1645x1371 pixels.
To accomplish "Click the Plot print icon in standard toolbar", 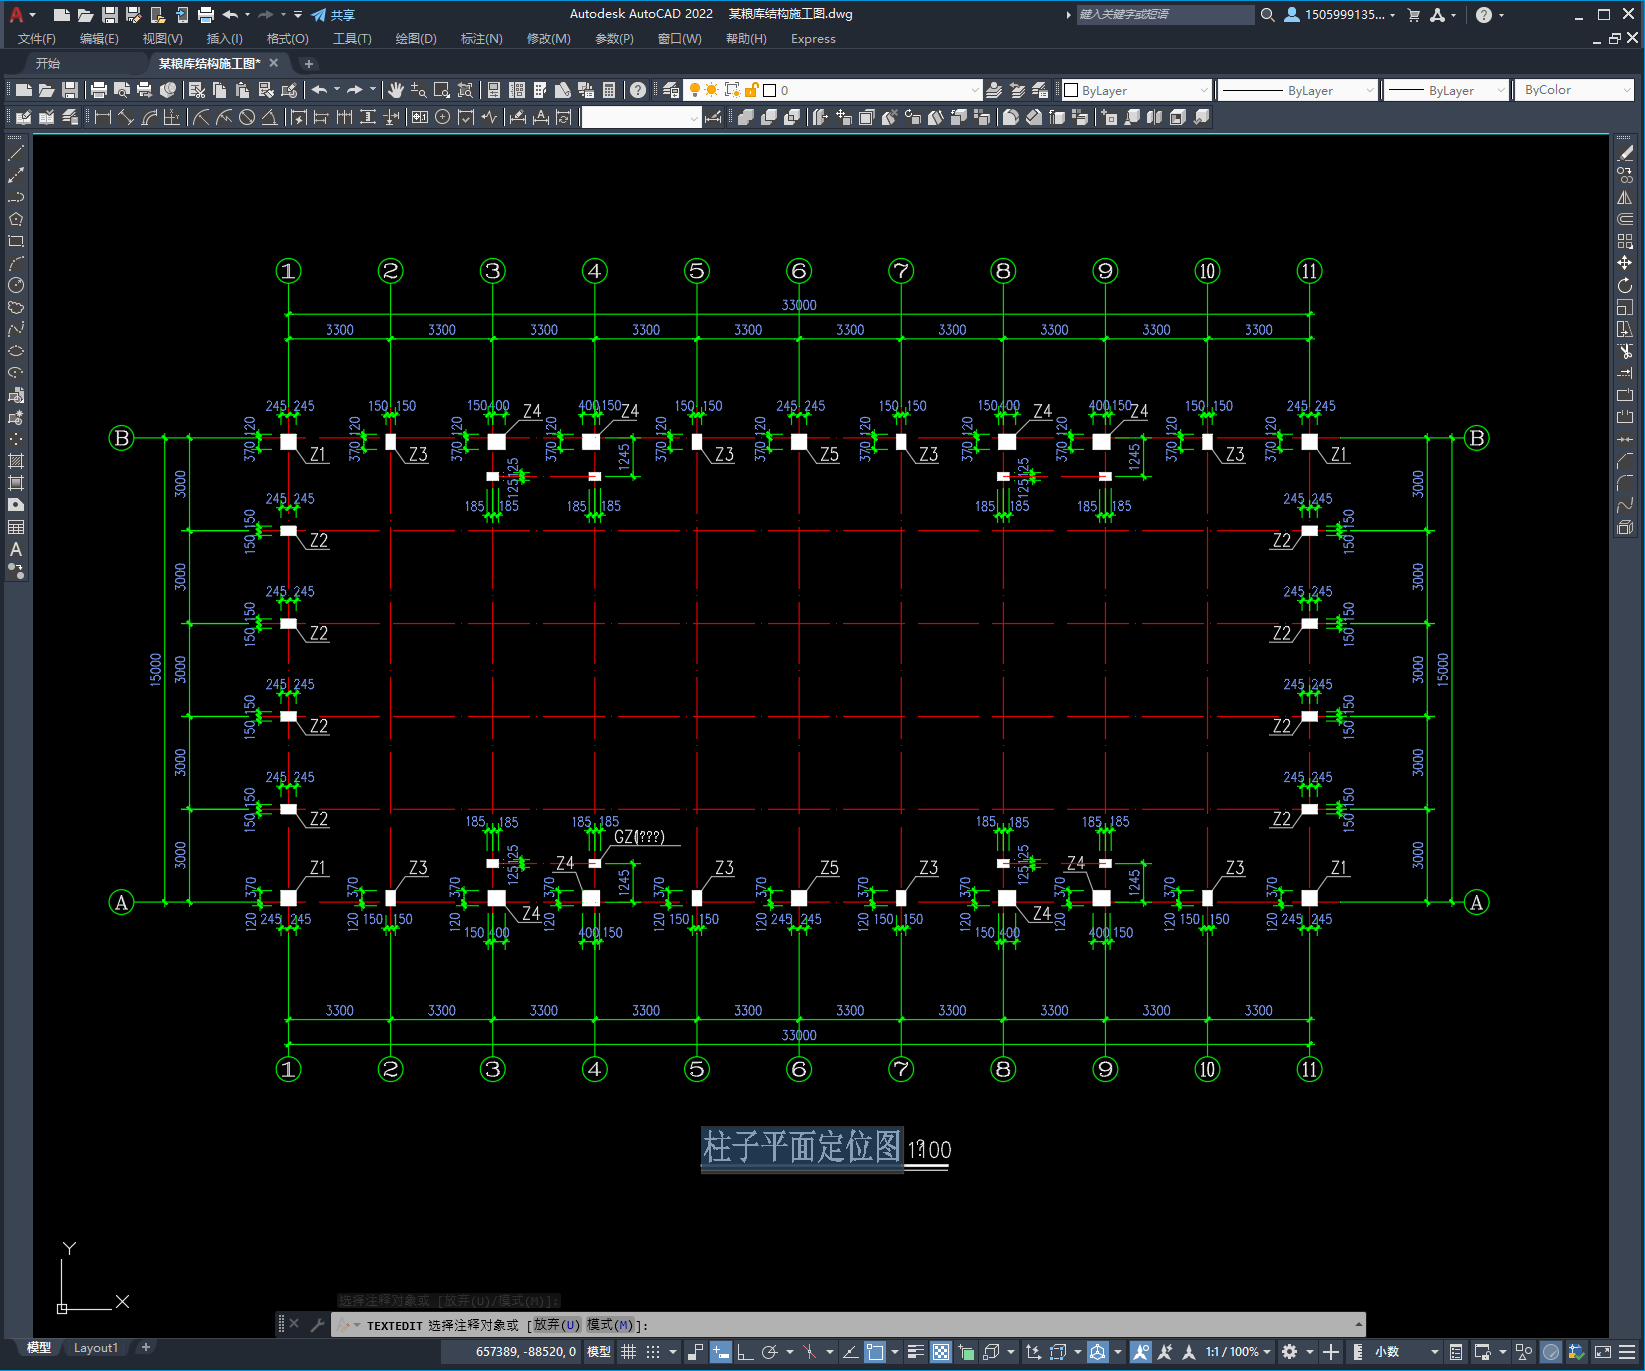I will click(x=99, y=90).
